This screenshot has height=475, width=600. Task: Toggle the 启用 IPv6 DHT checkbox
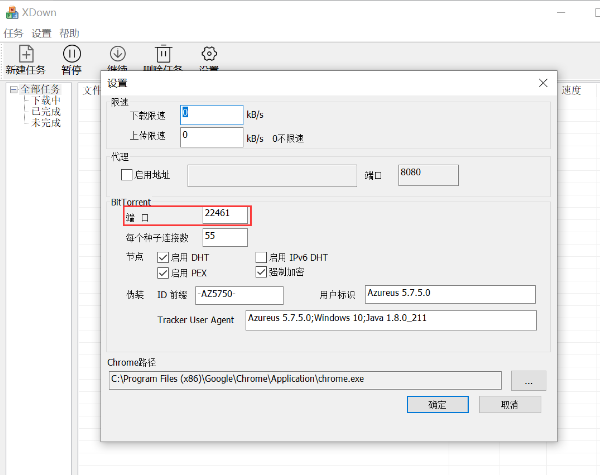click(x=262, y=257)
